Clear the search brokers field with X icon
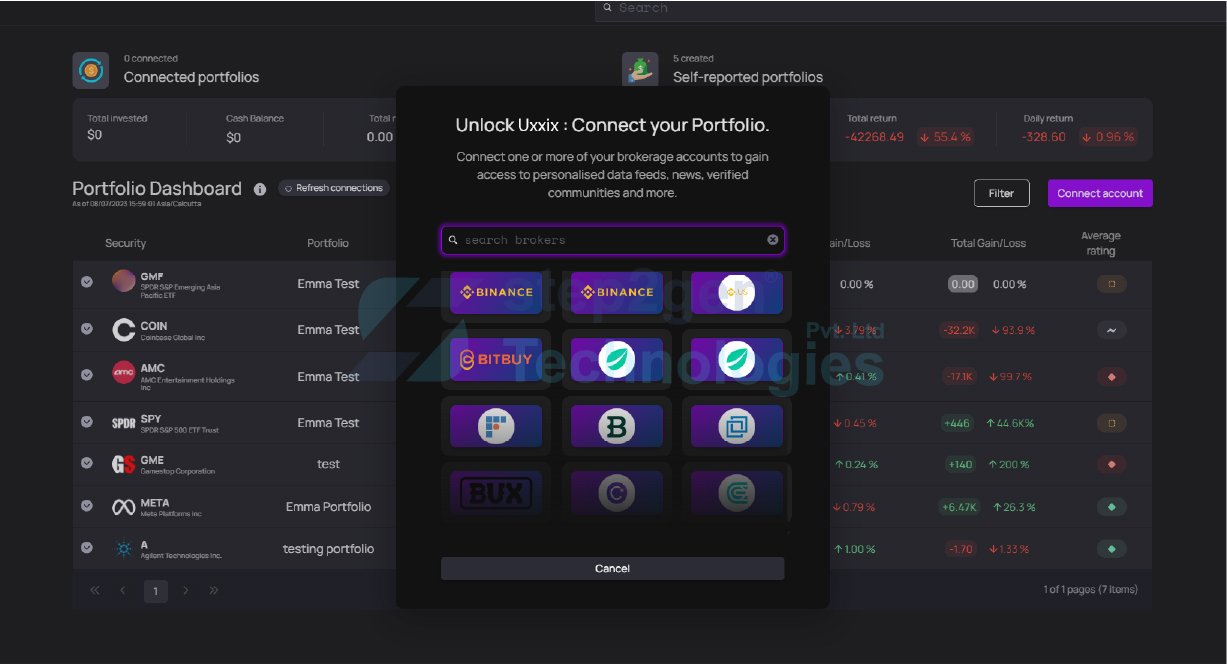 point(772,240)
